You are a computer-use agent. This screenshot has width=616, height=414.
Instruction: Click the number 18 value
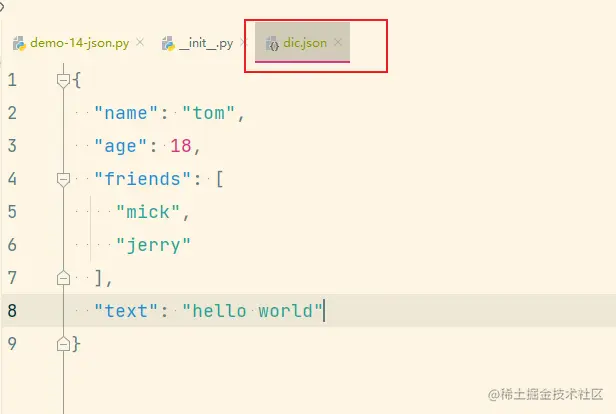coord(180,146)
